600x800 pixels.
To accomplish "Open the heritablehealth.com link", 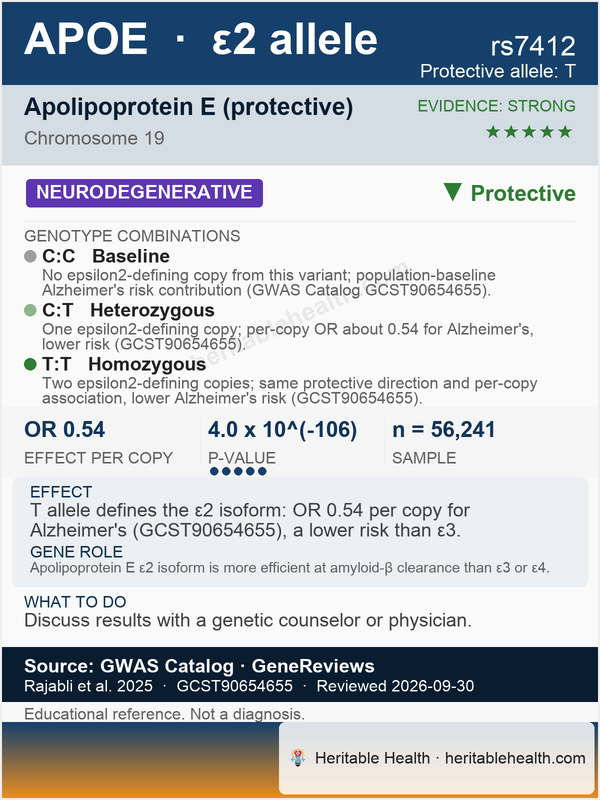I will pos(515,758).
